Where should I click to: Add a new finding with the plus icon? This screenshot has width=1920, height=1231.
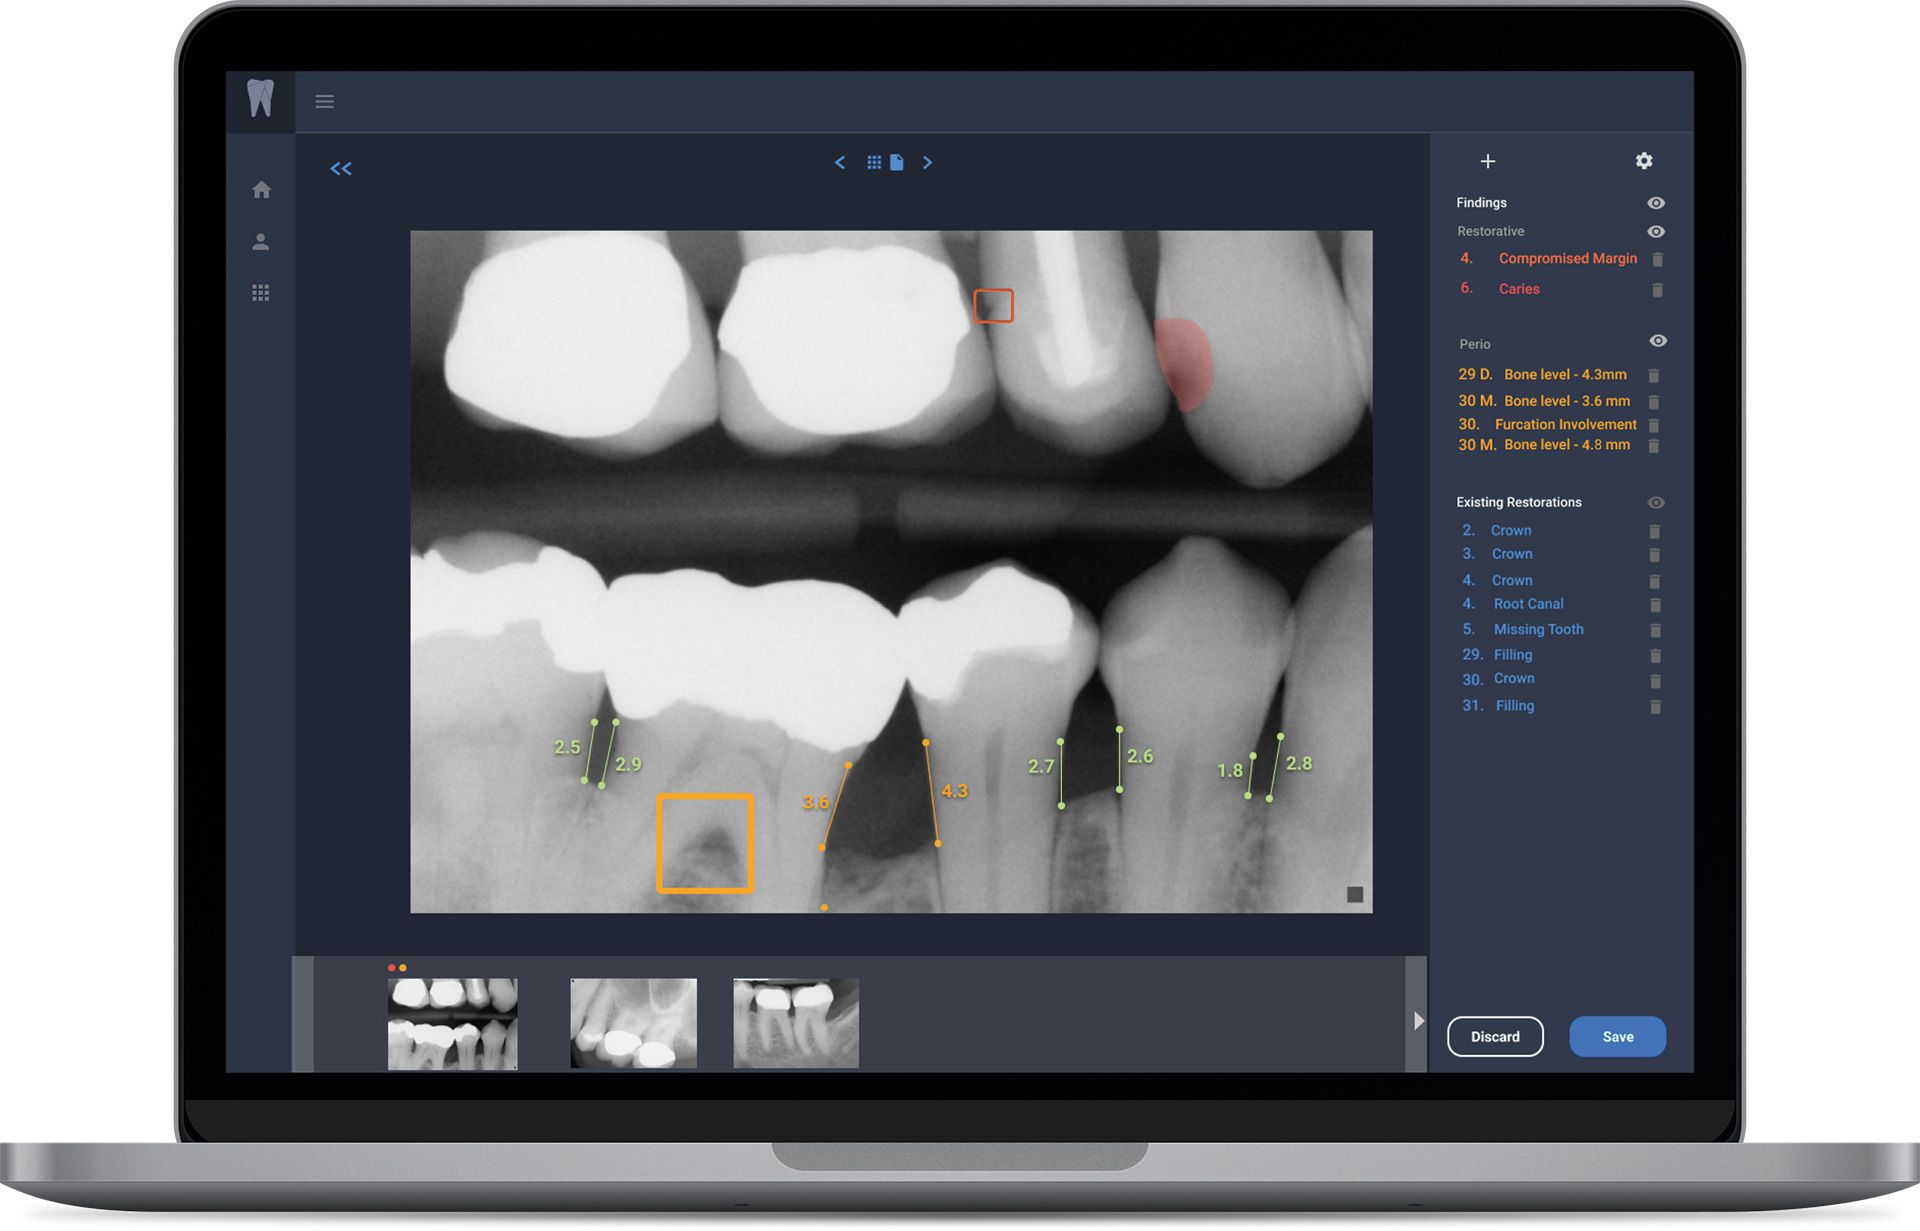click(x=1488, y=161)
